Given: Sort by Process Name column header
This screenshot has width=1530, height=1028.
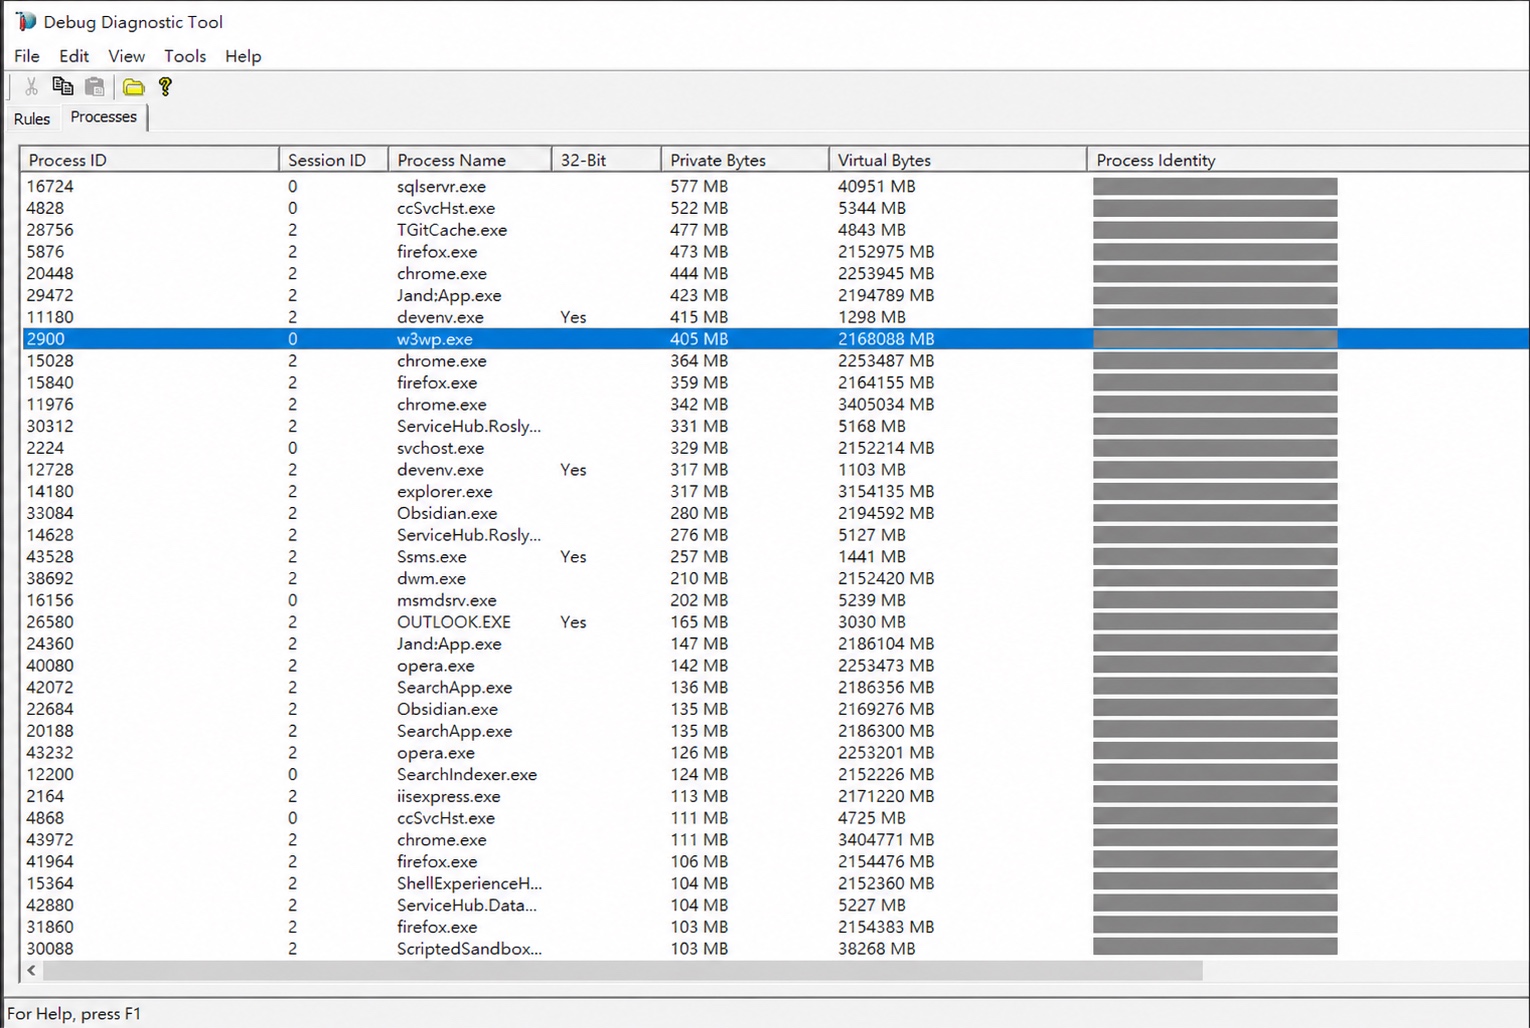Looking at the screenshot, I should click(x=470, y=160).
